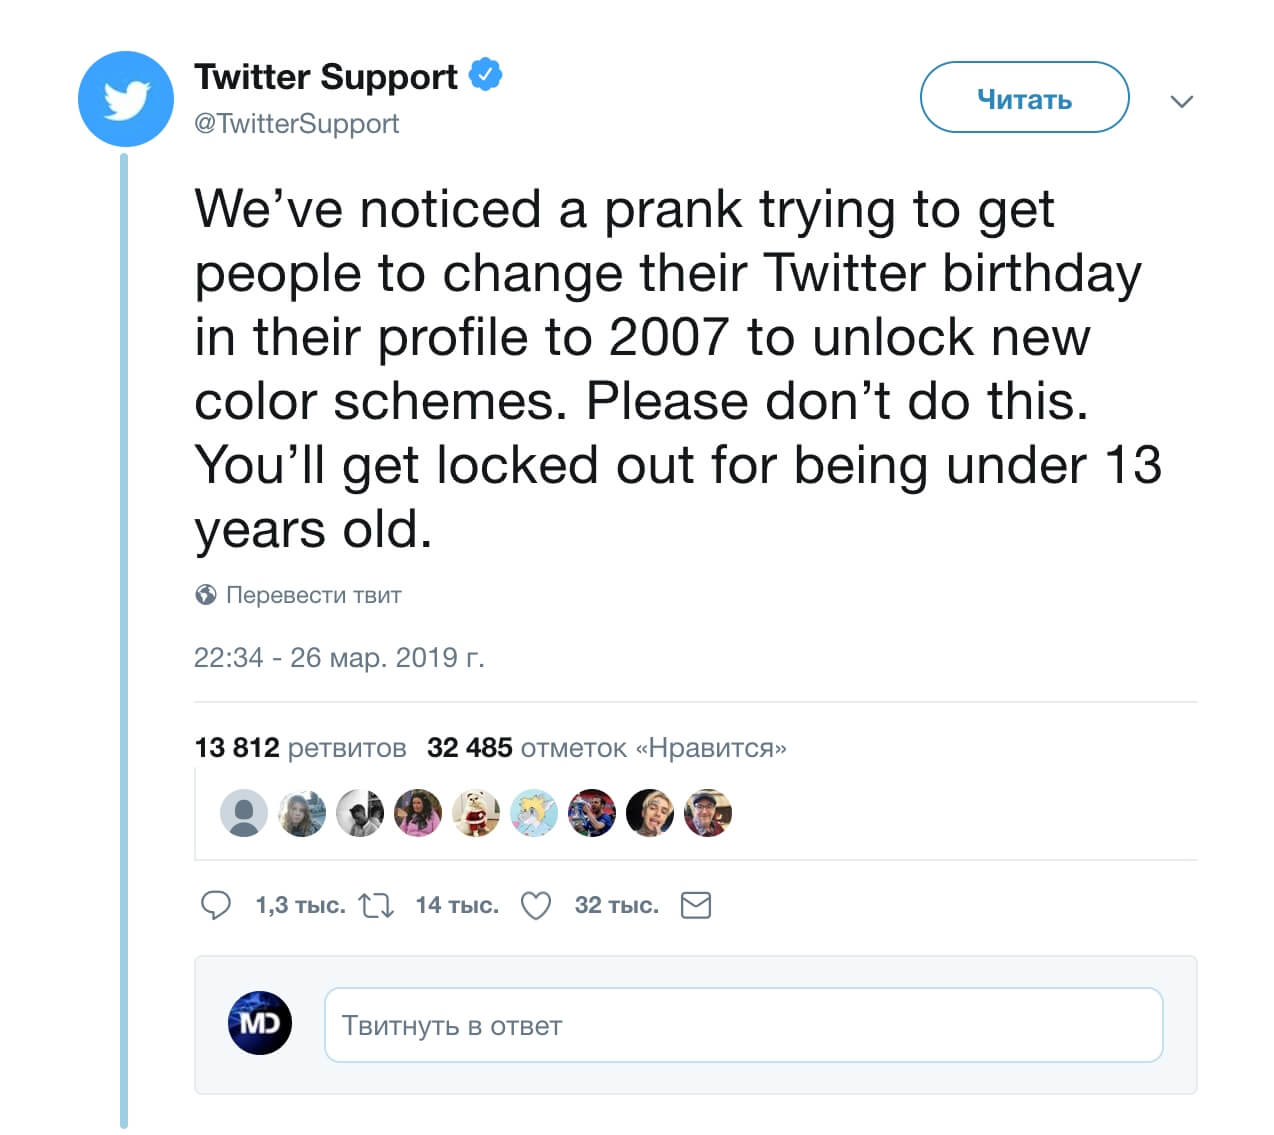Image resolution: width=1274 pixels, height=1135 pixels.
Task: Click the envelope direct message icon
Action: (x=695, y=906)
